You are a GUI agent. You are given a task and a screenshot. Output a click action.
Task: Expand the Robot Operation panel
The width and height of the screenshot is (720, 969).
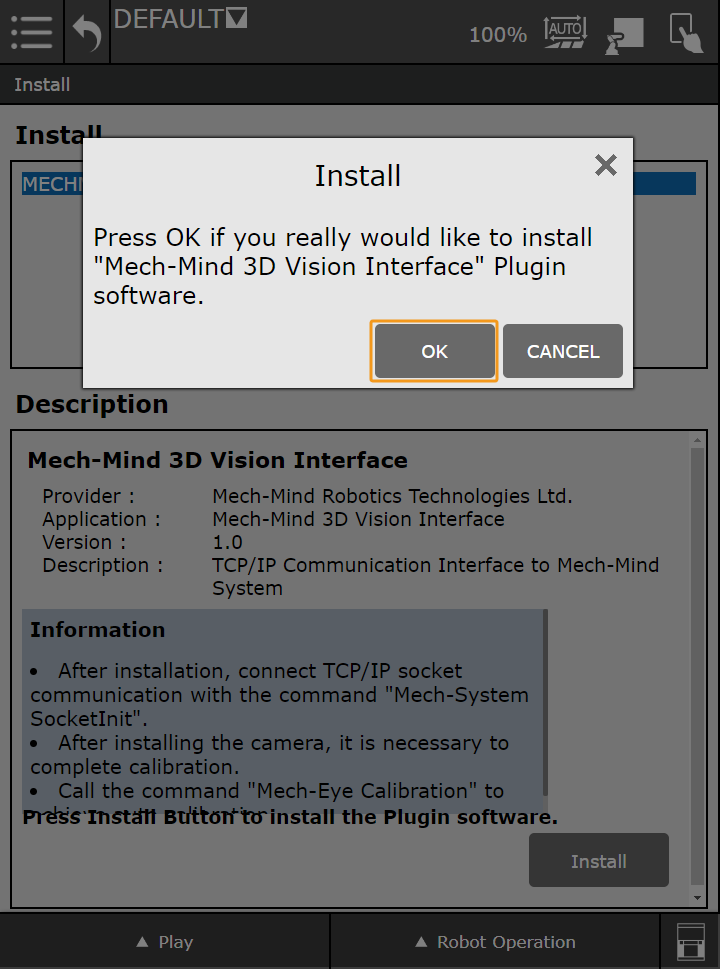pos(495,942)
